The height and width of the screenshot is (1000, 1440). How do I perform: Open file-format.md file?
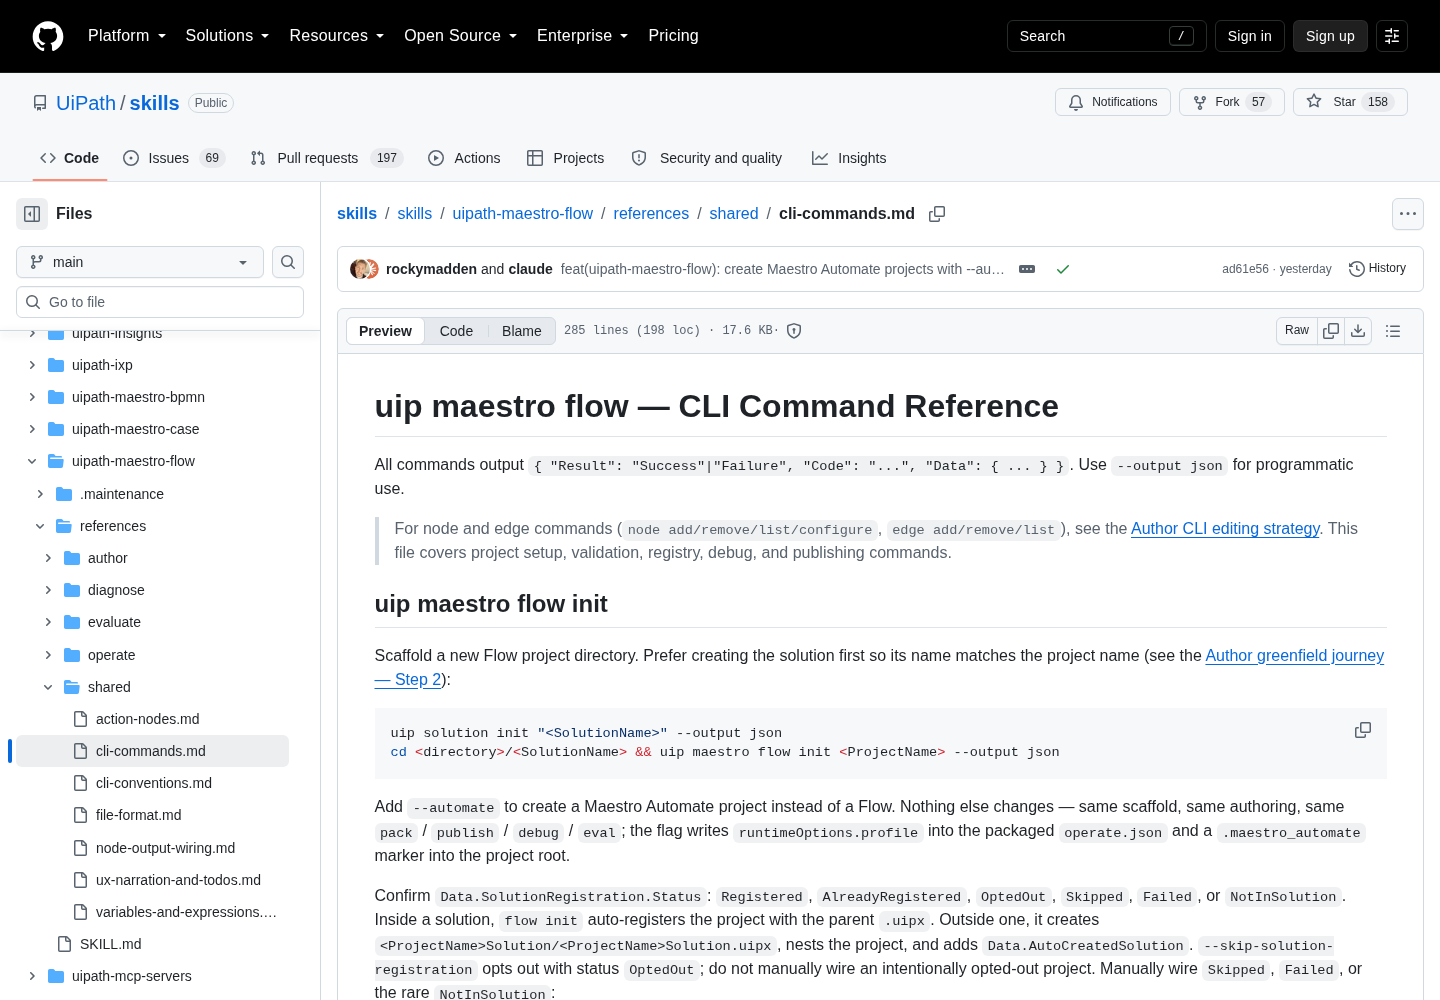pyautogui.click(x=138, y=815)
